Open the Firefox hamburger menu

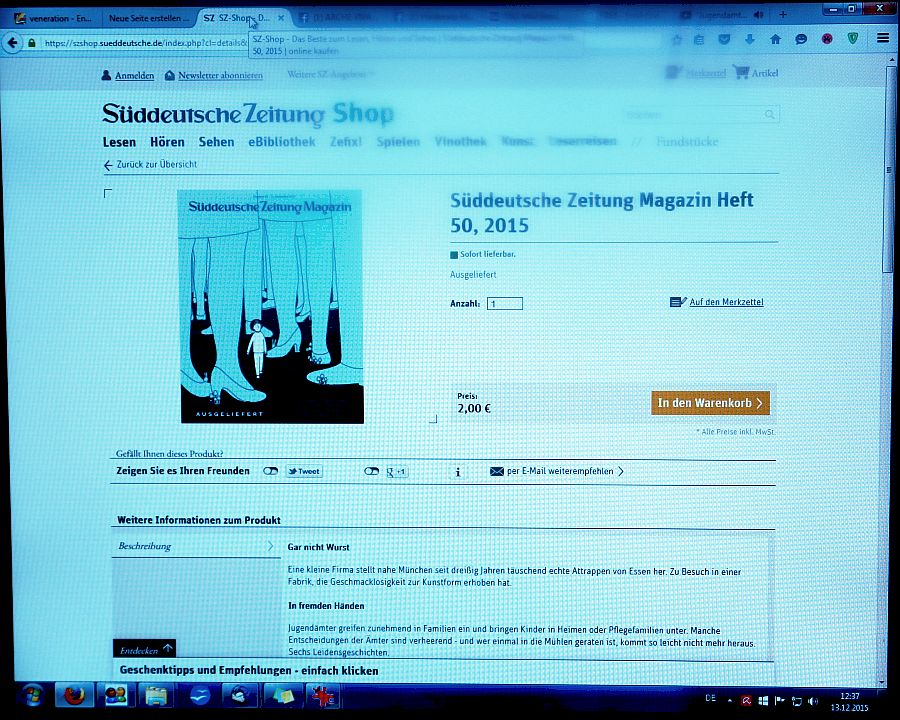click(x=883, y=38)
